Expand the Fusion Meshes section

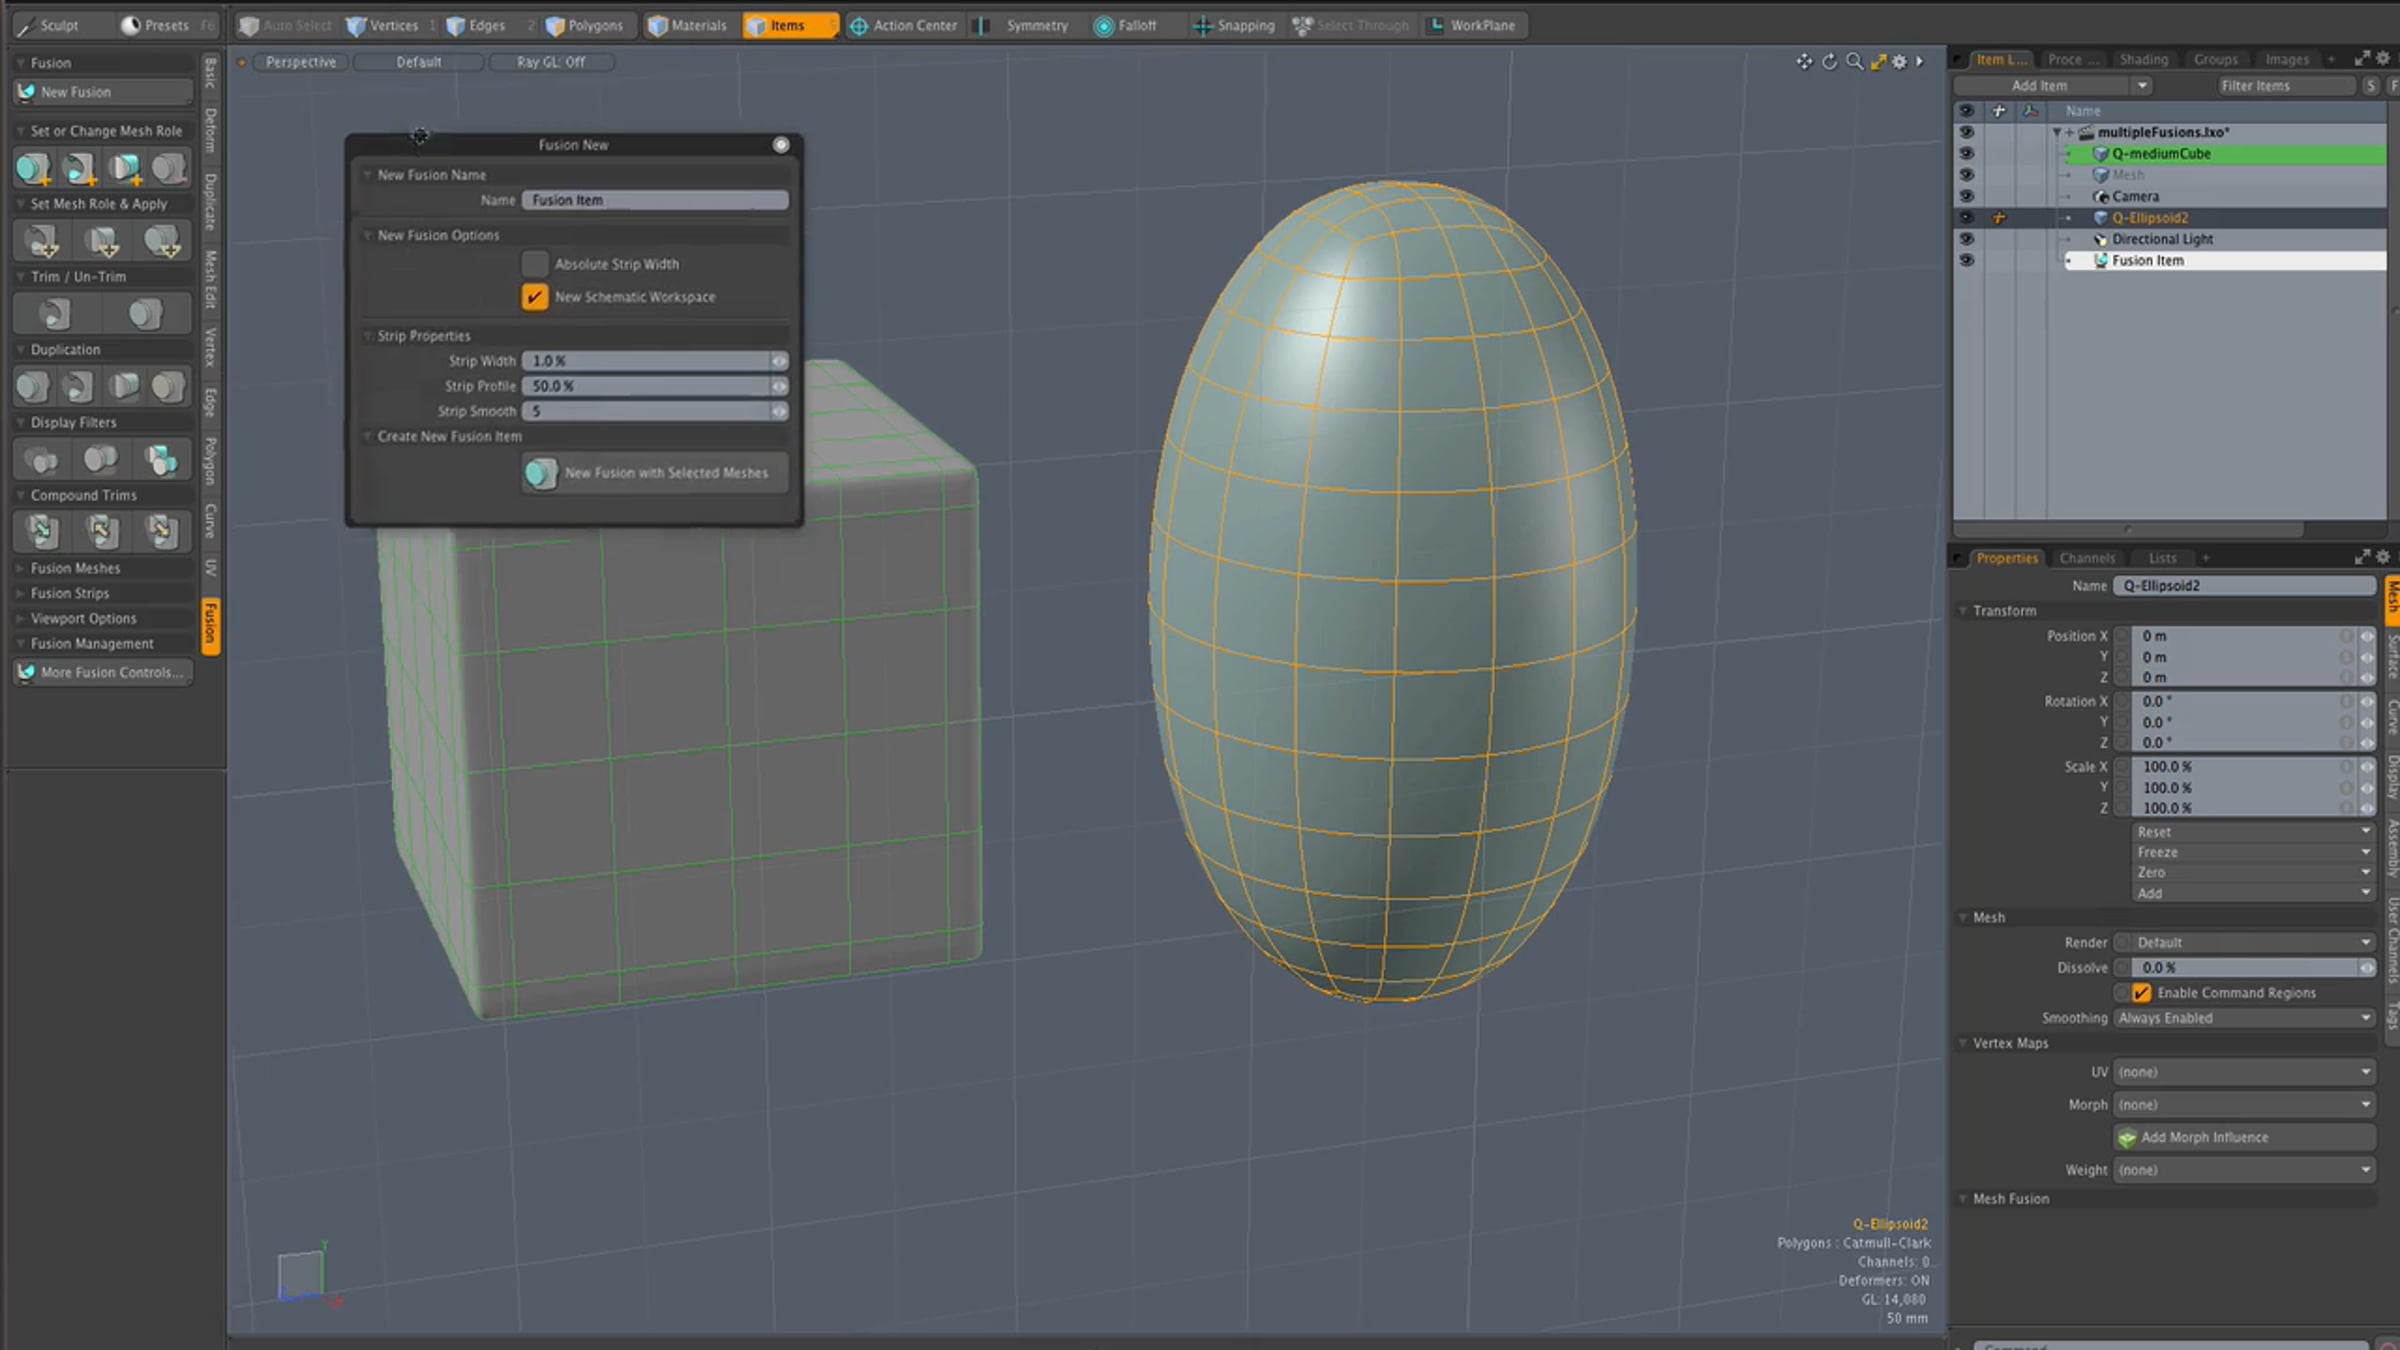[x=75, y=568]
